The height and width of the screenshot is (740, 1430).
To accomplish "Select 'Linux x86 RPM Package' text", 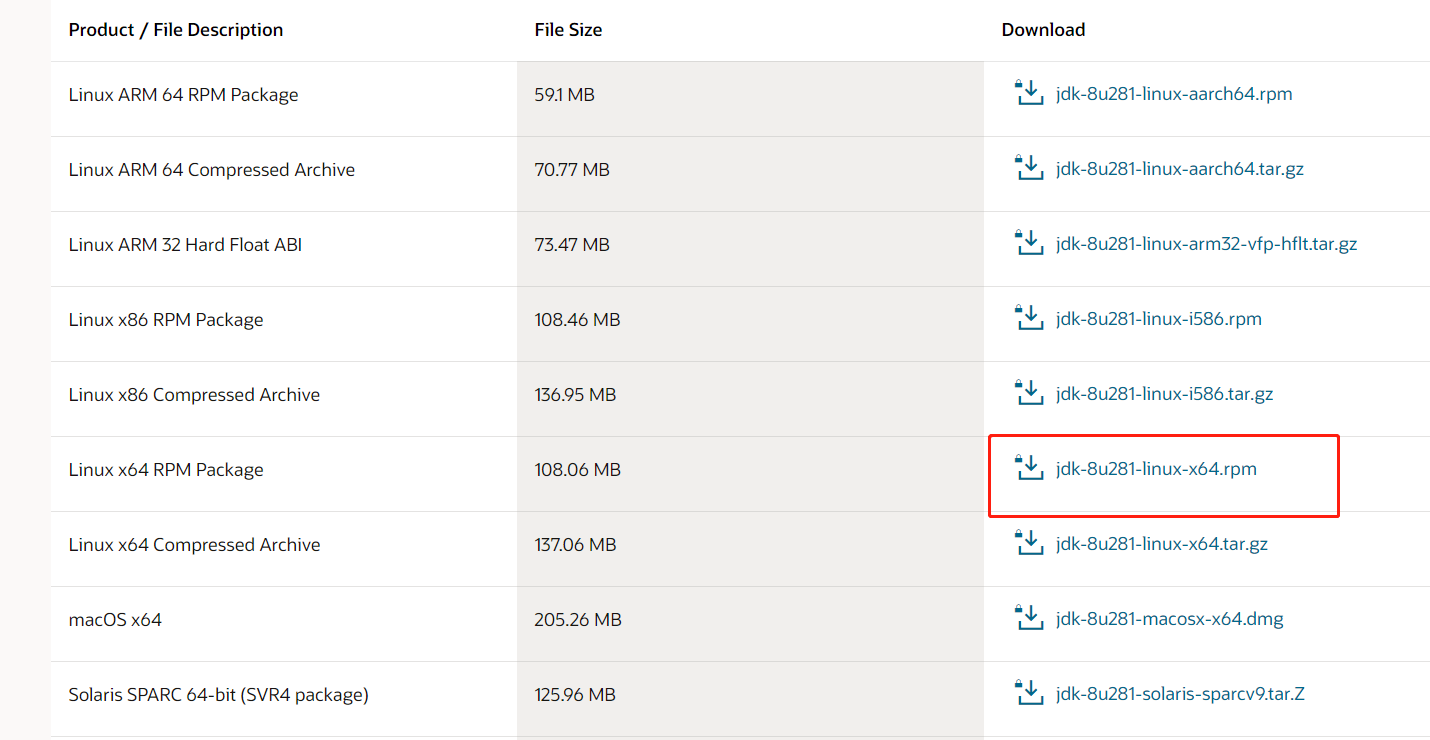I will point(166,320).
